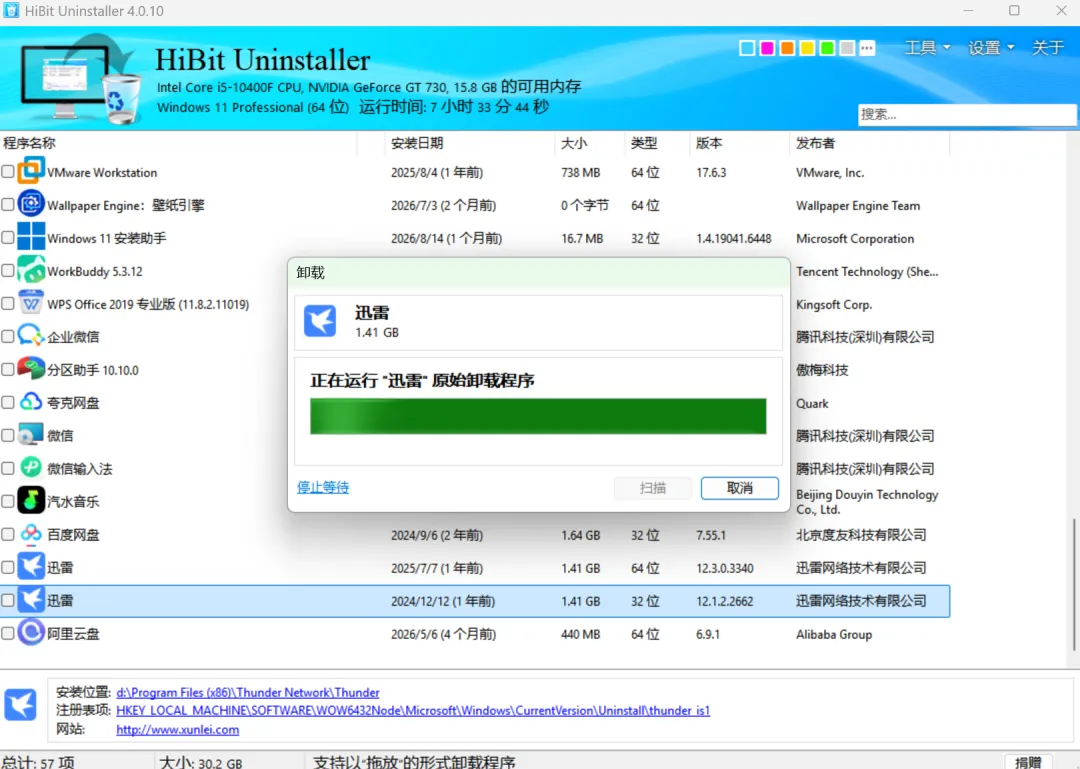Choose the magenta theme color swatch

coord(767,48)
